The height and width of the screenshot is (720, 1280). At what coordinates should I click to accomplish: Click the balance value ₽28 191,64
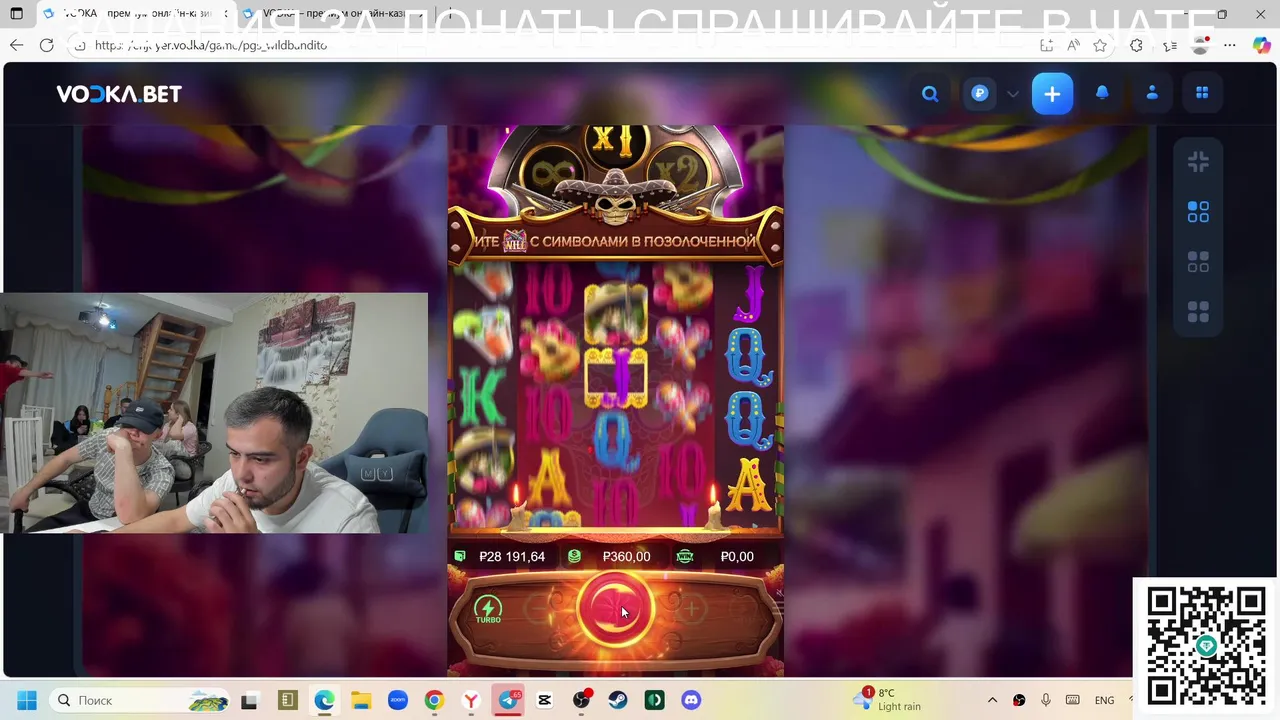click(x=512, y=556)
